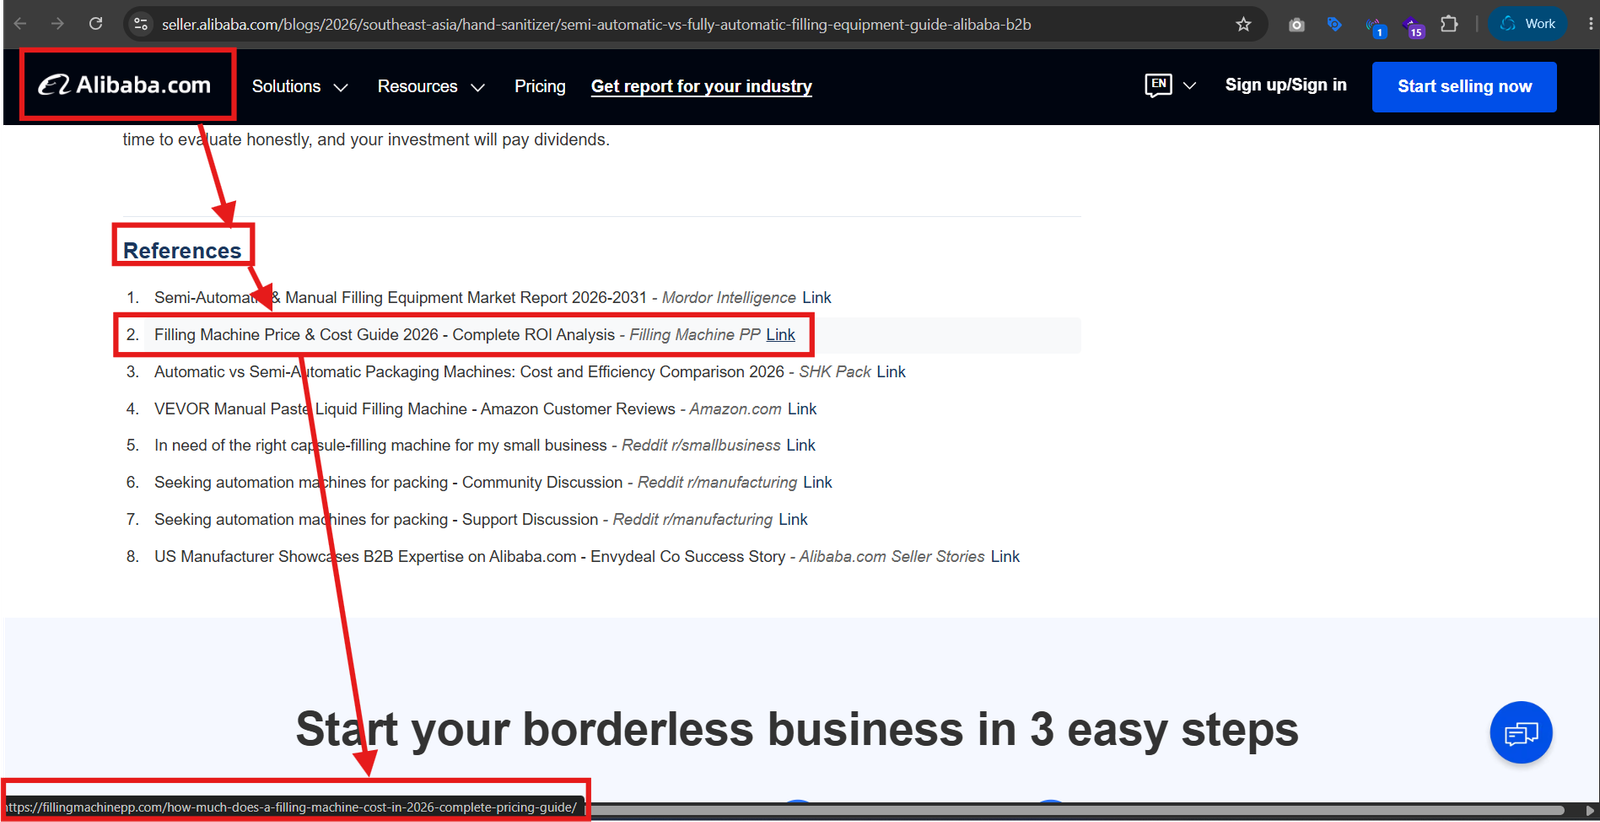Viewport: 1600px width, 822px height.
Task: Reload the current page
Action: [x=96, y=23]
